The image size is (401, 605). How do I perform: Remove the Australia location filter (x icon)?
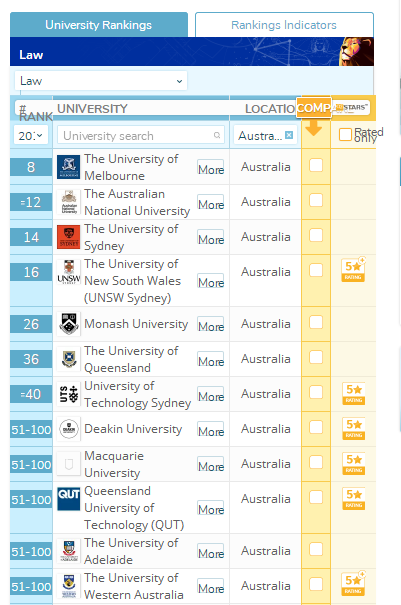289,135
